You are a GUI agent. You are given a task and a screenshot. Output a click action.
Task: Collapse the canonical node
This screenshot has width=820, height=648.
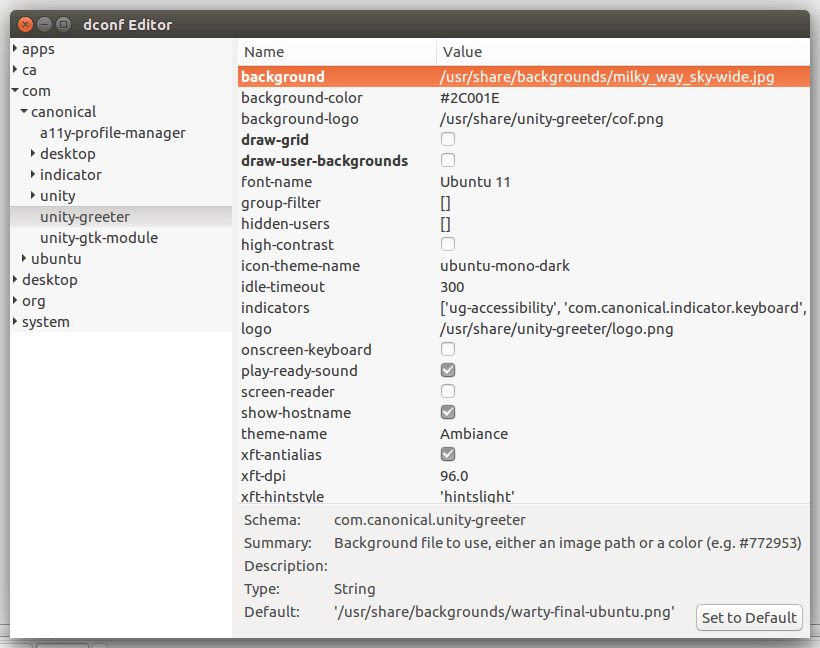[x=23, y=111]
